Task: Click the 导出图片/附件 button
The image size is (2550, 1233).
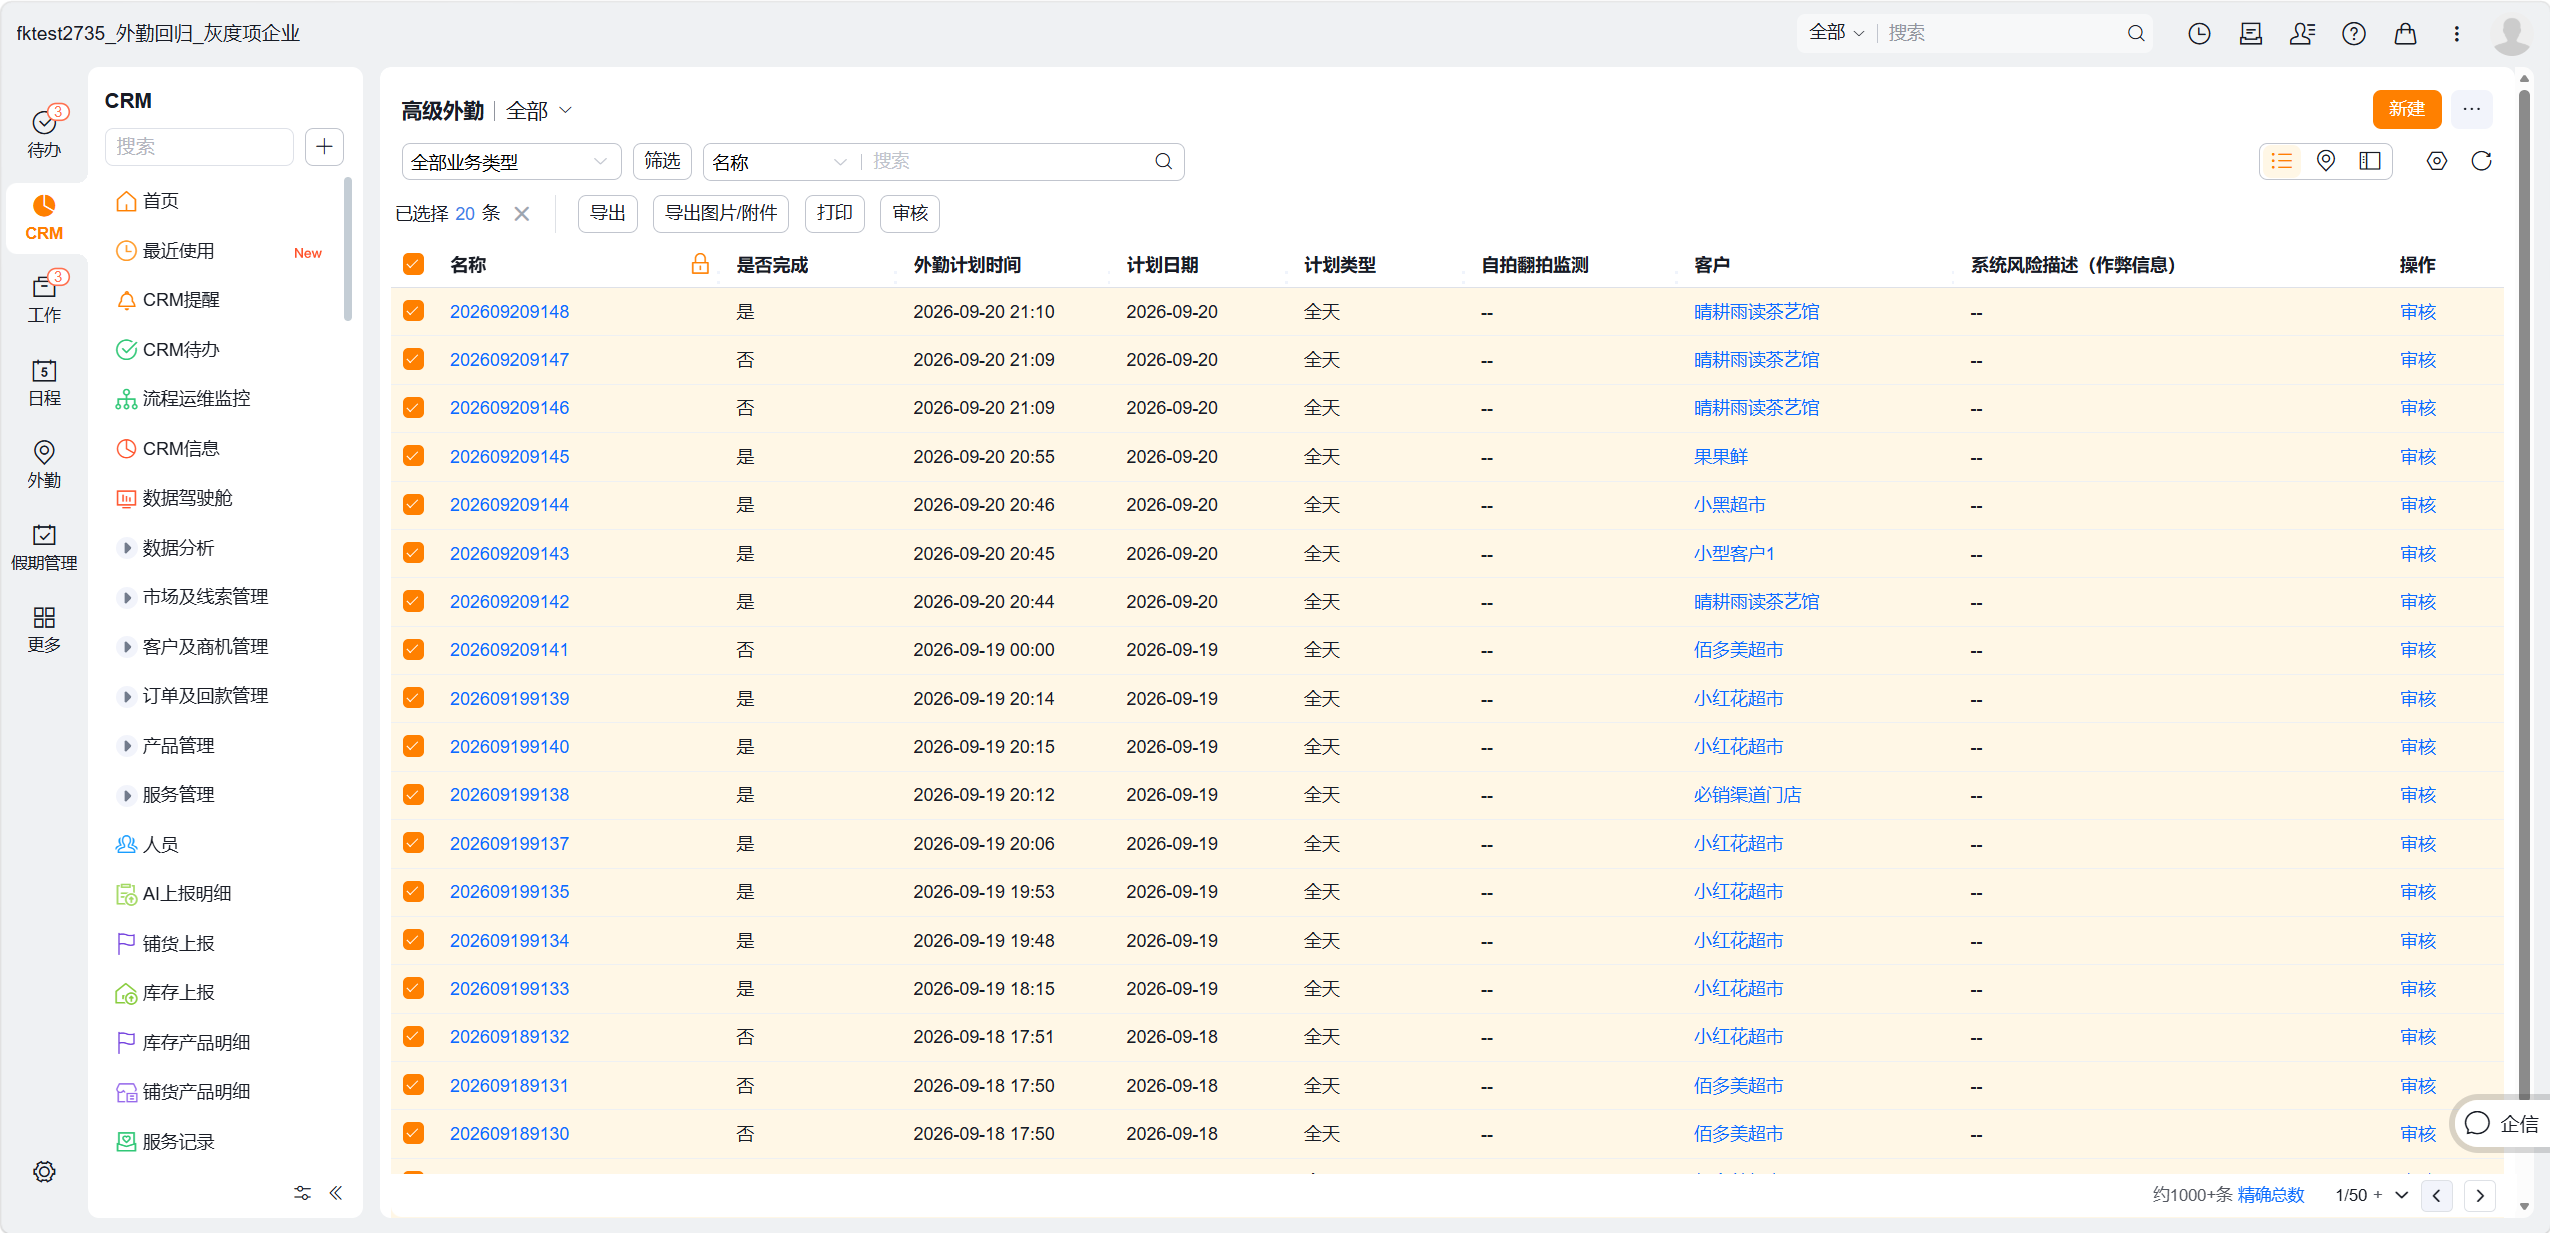Action: coord(721,213)
